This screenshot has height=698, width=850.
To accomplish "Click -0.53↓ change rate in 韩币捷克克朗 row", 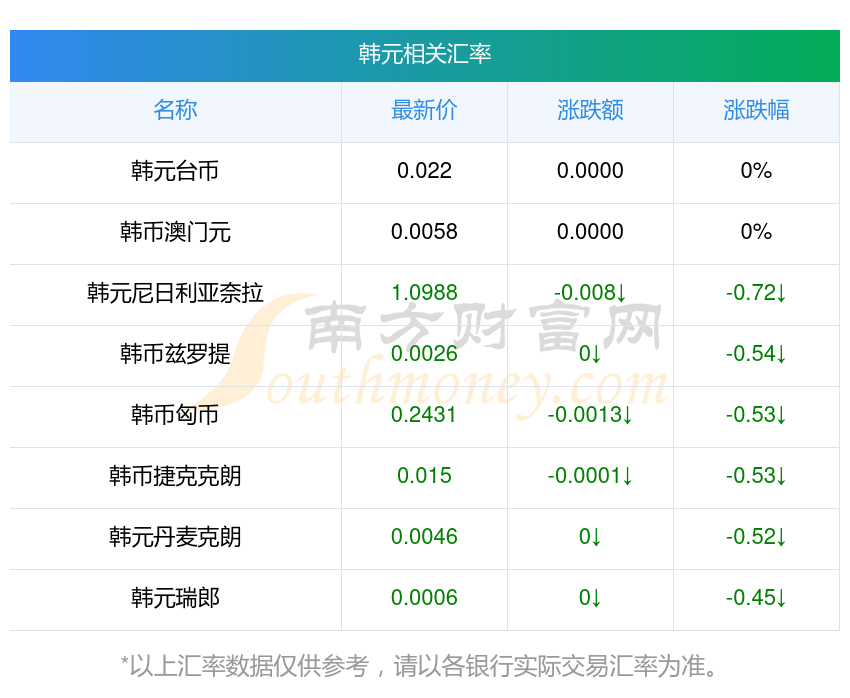I will 756,476.
